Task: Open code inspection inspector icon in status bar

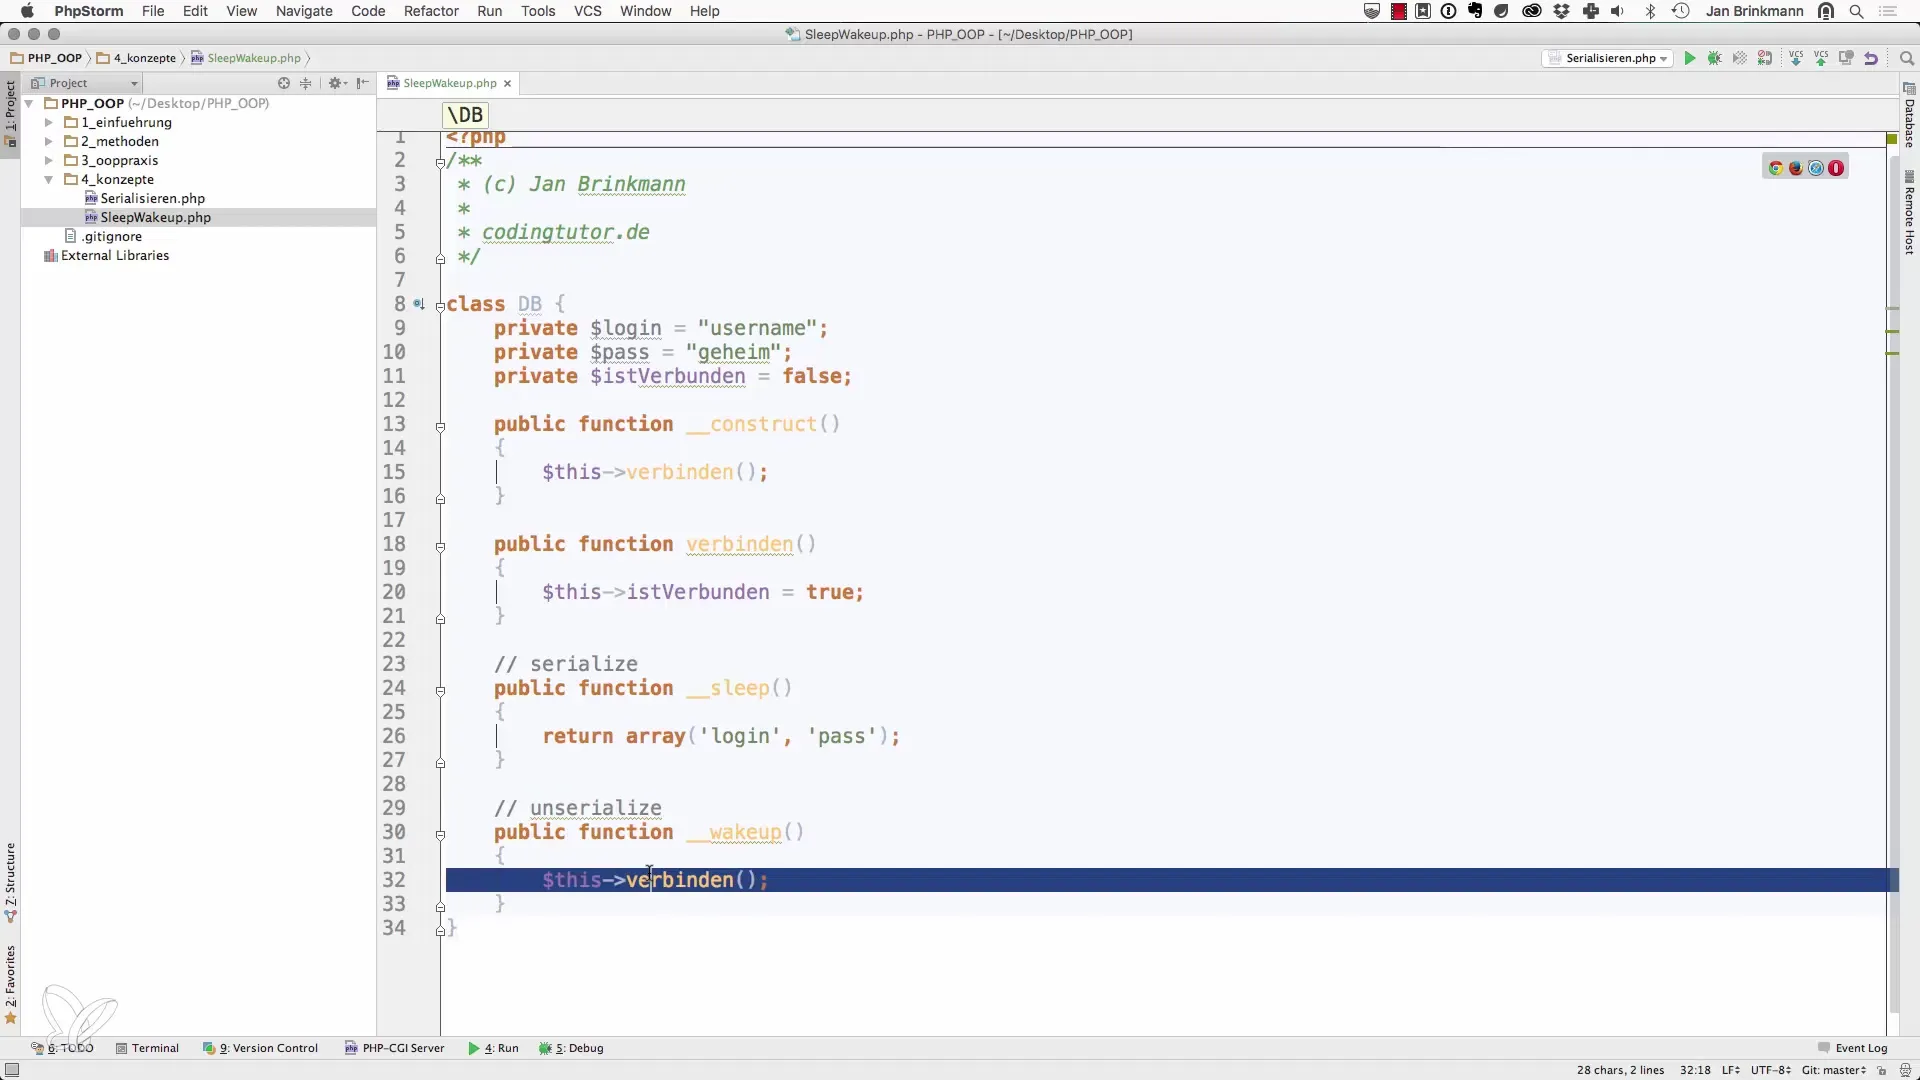Action: 1905,1070
